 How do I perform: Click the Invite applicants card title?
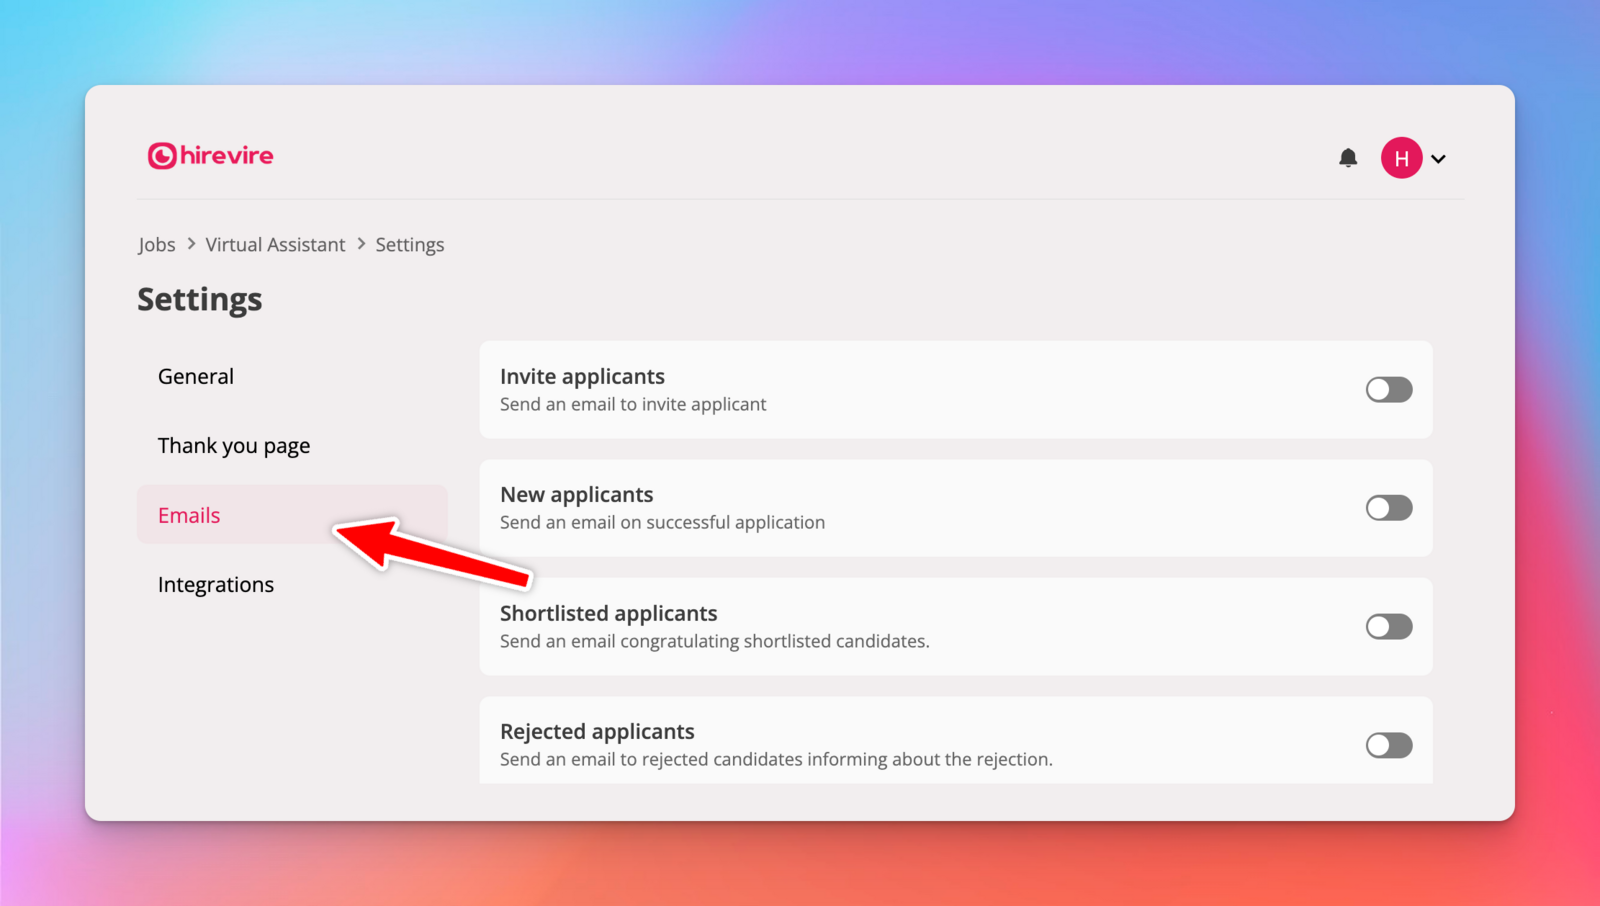tap(582, 377)
